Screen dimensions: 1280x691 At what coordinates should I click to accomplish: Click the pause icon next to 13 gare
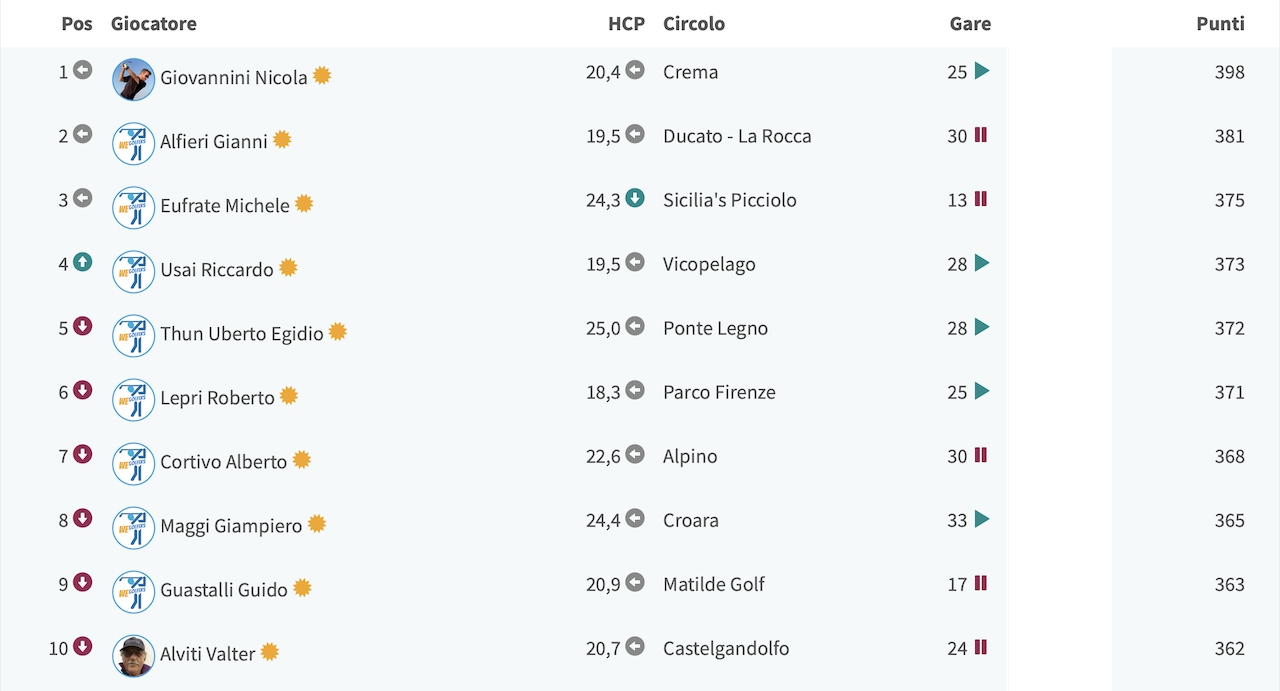click(x=981, y=199)
